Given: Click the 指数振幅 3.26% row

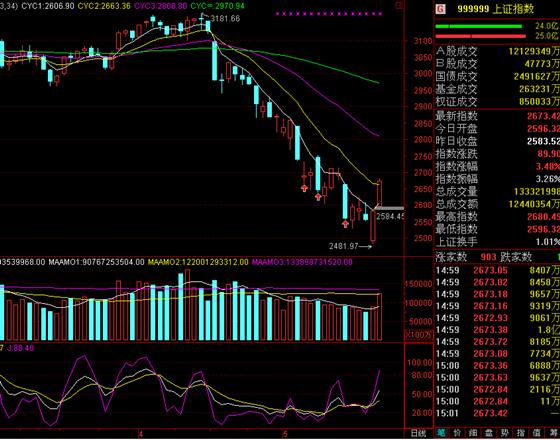Looking at the screenshot, I should coord(498,179).
